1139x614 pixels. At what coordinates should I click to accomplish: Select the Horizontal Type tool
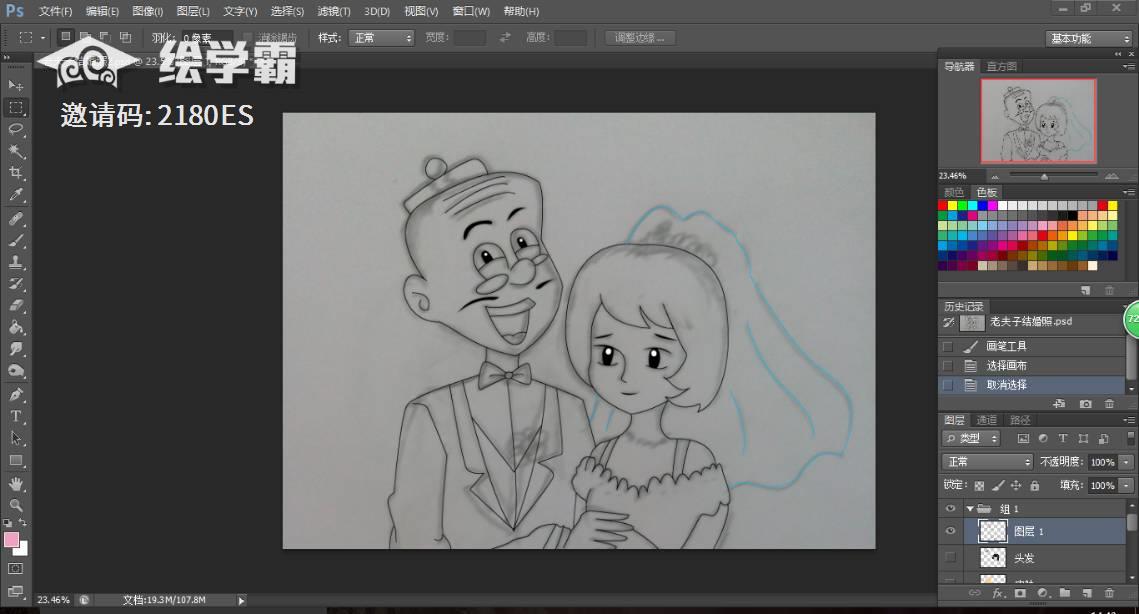16,417
